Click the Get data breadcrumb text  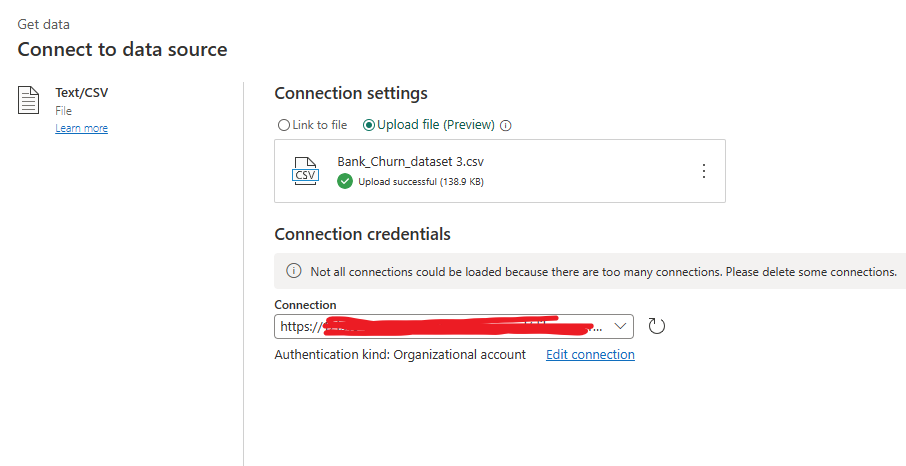pos(44,24)
